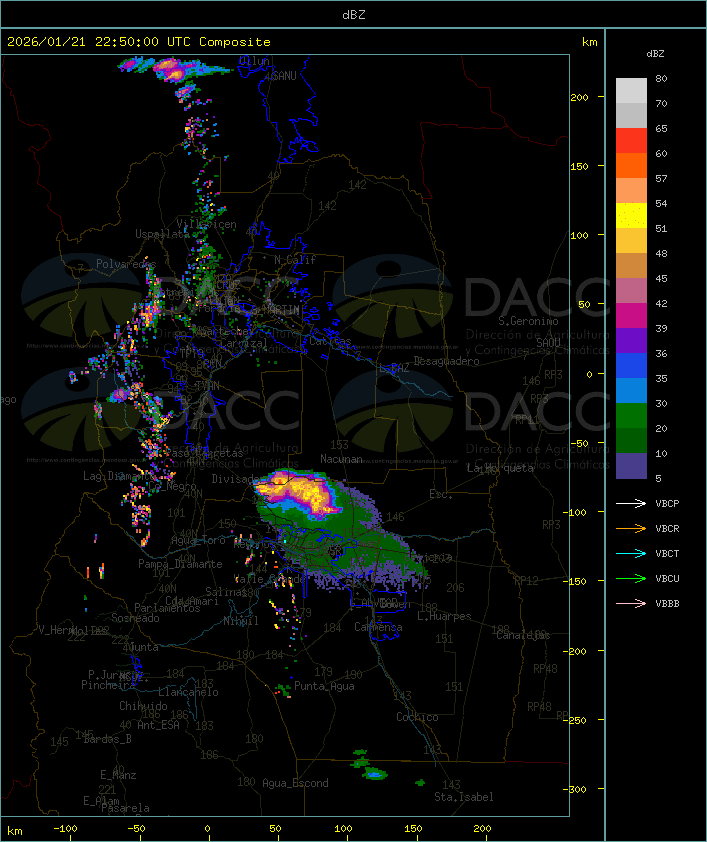
Task: Click the 'L.Huarpes' map label
Action: [x=444, y=616]
